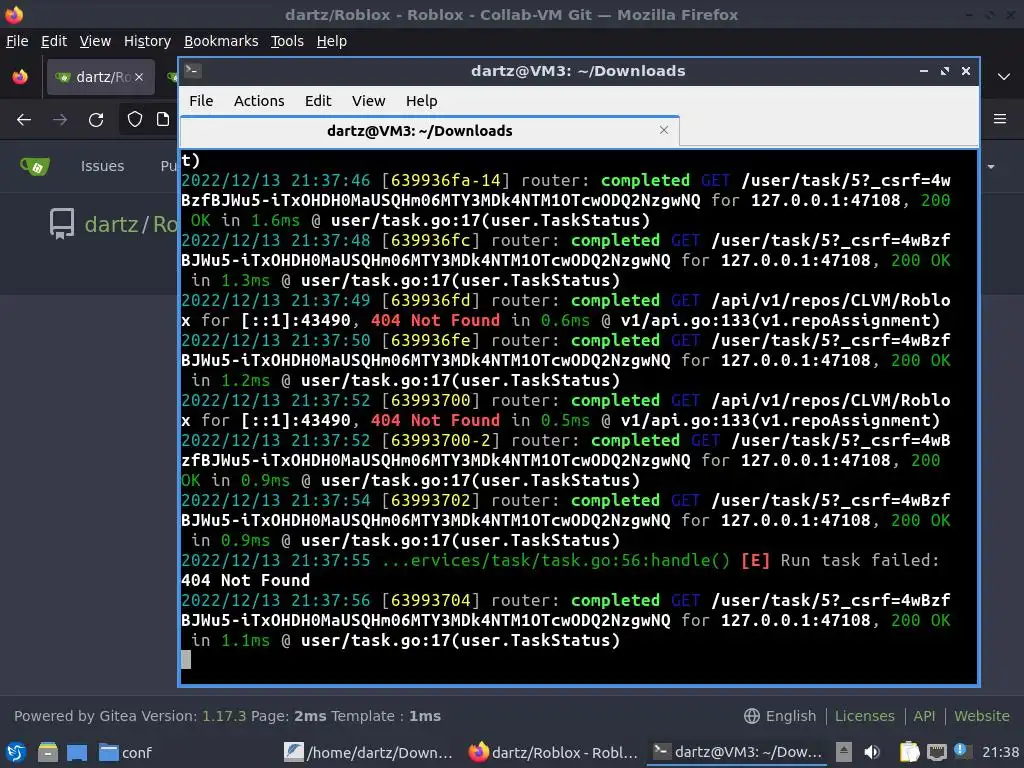Click the first '404 Not Found' red text

click(x=435, y=321)
